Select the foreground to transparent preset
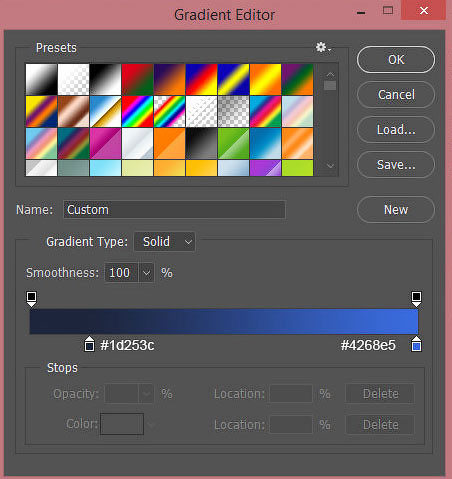The width and height of the screenshot is (452, 479). [x=73, y=79]
